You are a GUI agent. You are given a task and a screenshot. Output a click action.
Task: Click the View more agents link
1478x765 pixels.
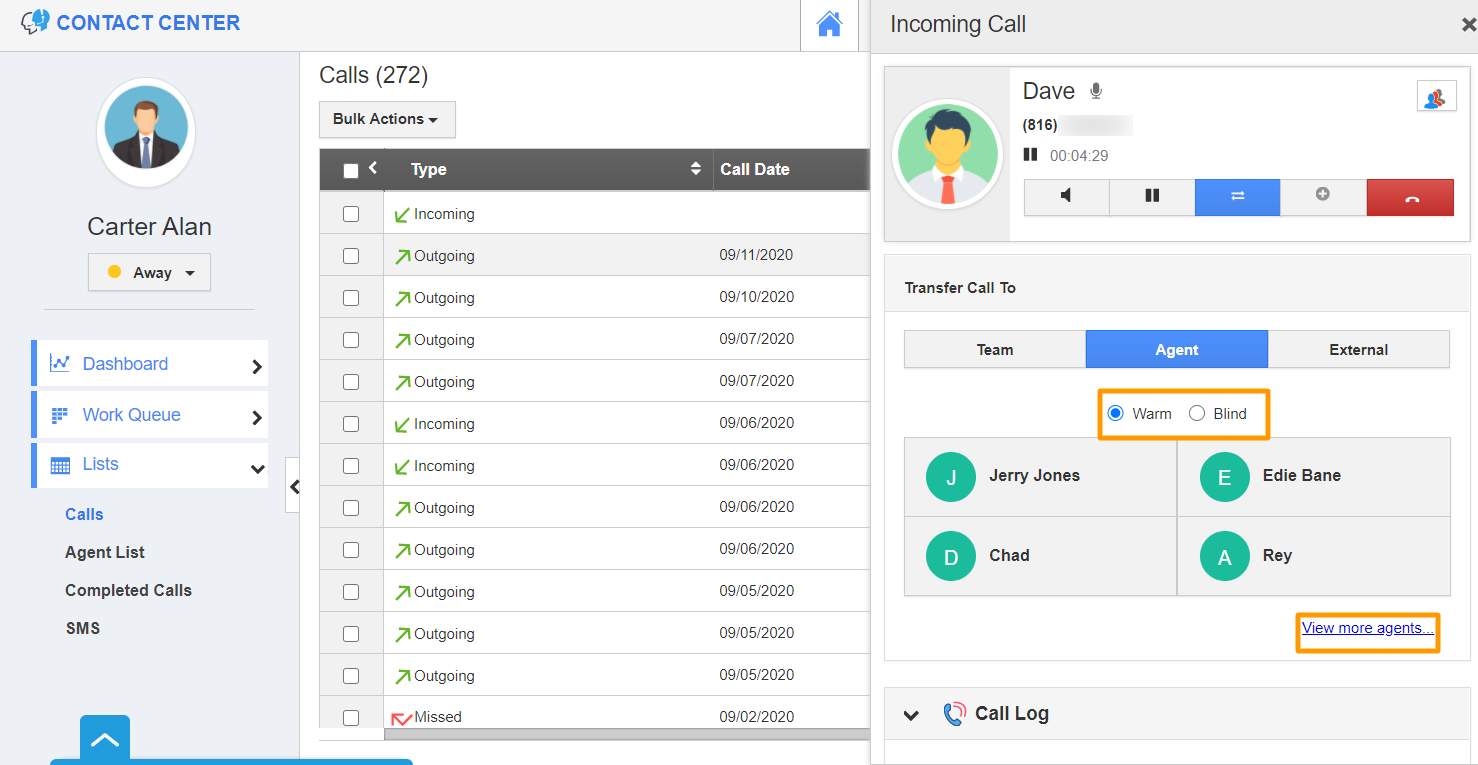click(1367, 629)
